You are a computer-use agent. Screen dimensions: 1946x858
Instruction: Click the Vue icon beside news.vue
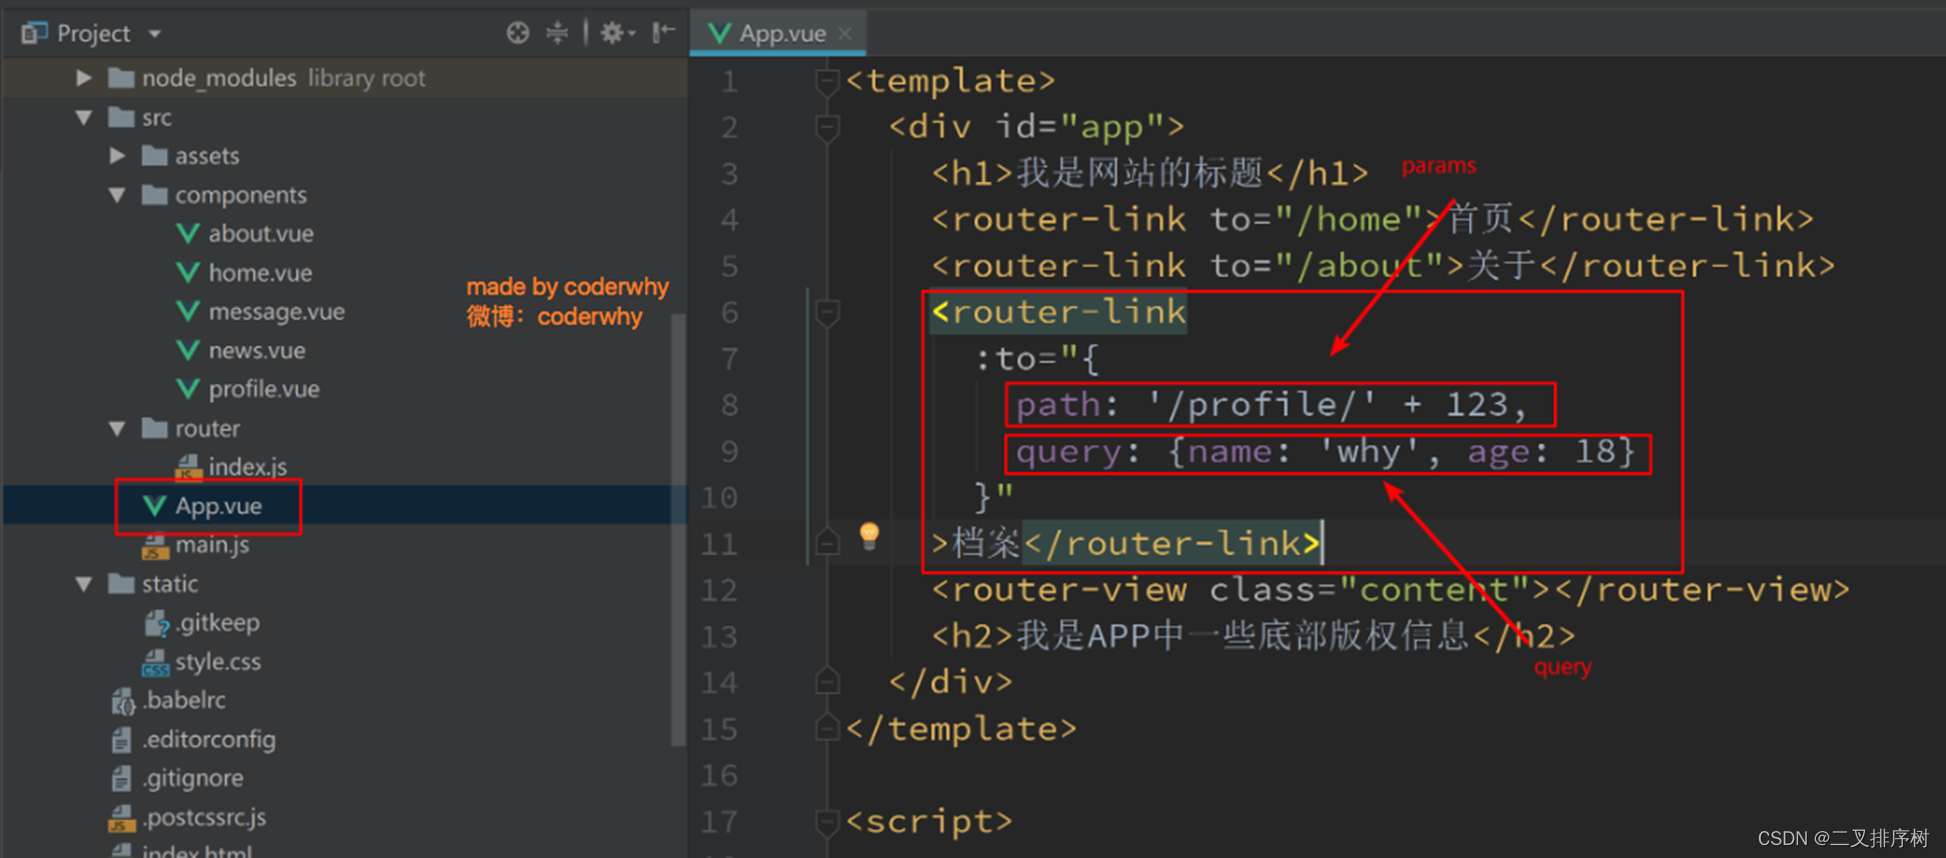[x=187, y=351]
